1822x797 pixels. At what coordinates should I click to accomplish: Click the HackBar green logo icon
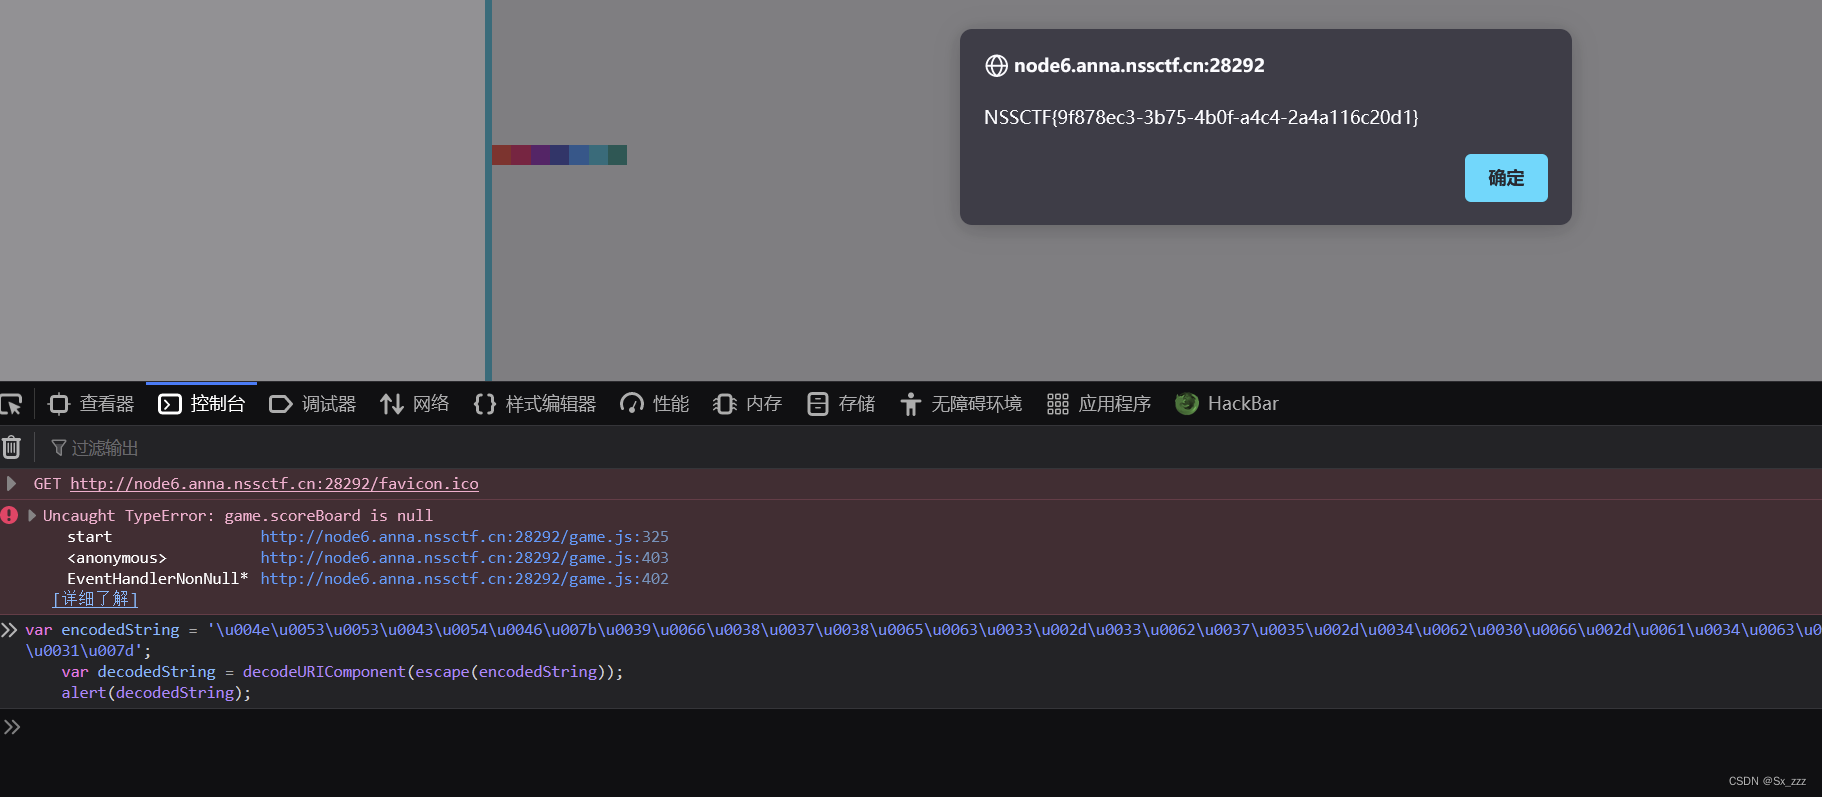(x=1187, y=404)
